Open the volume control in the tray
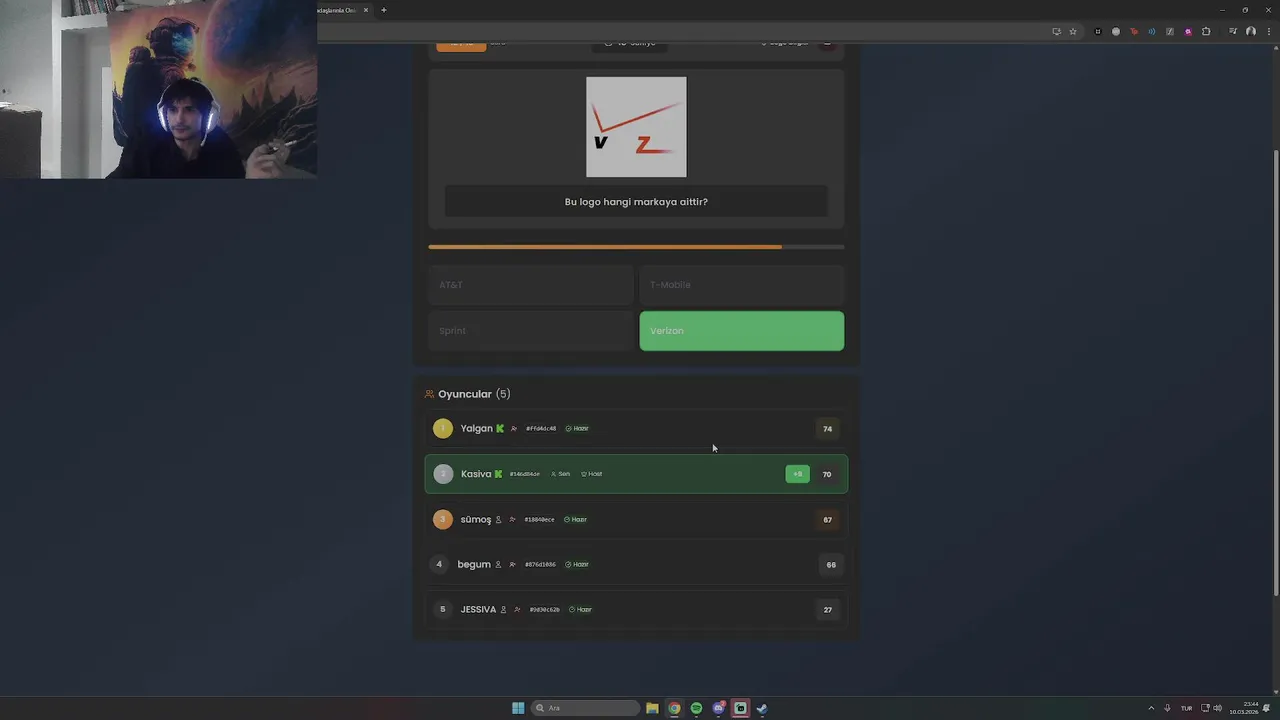1280x720 pixels. [1217, 708]
